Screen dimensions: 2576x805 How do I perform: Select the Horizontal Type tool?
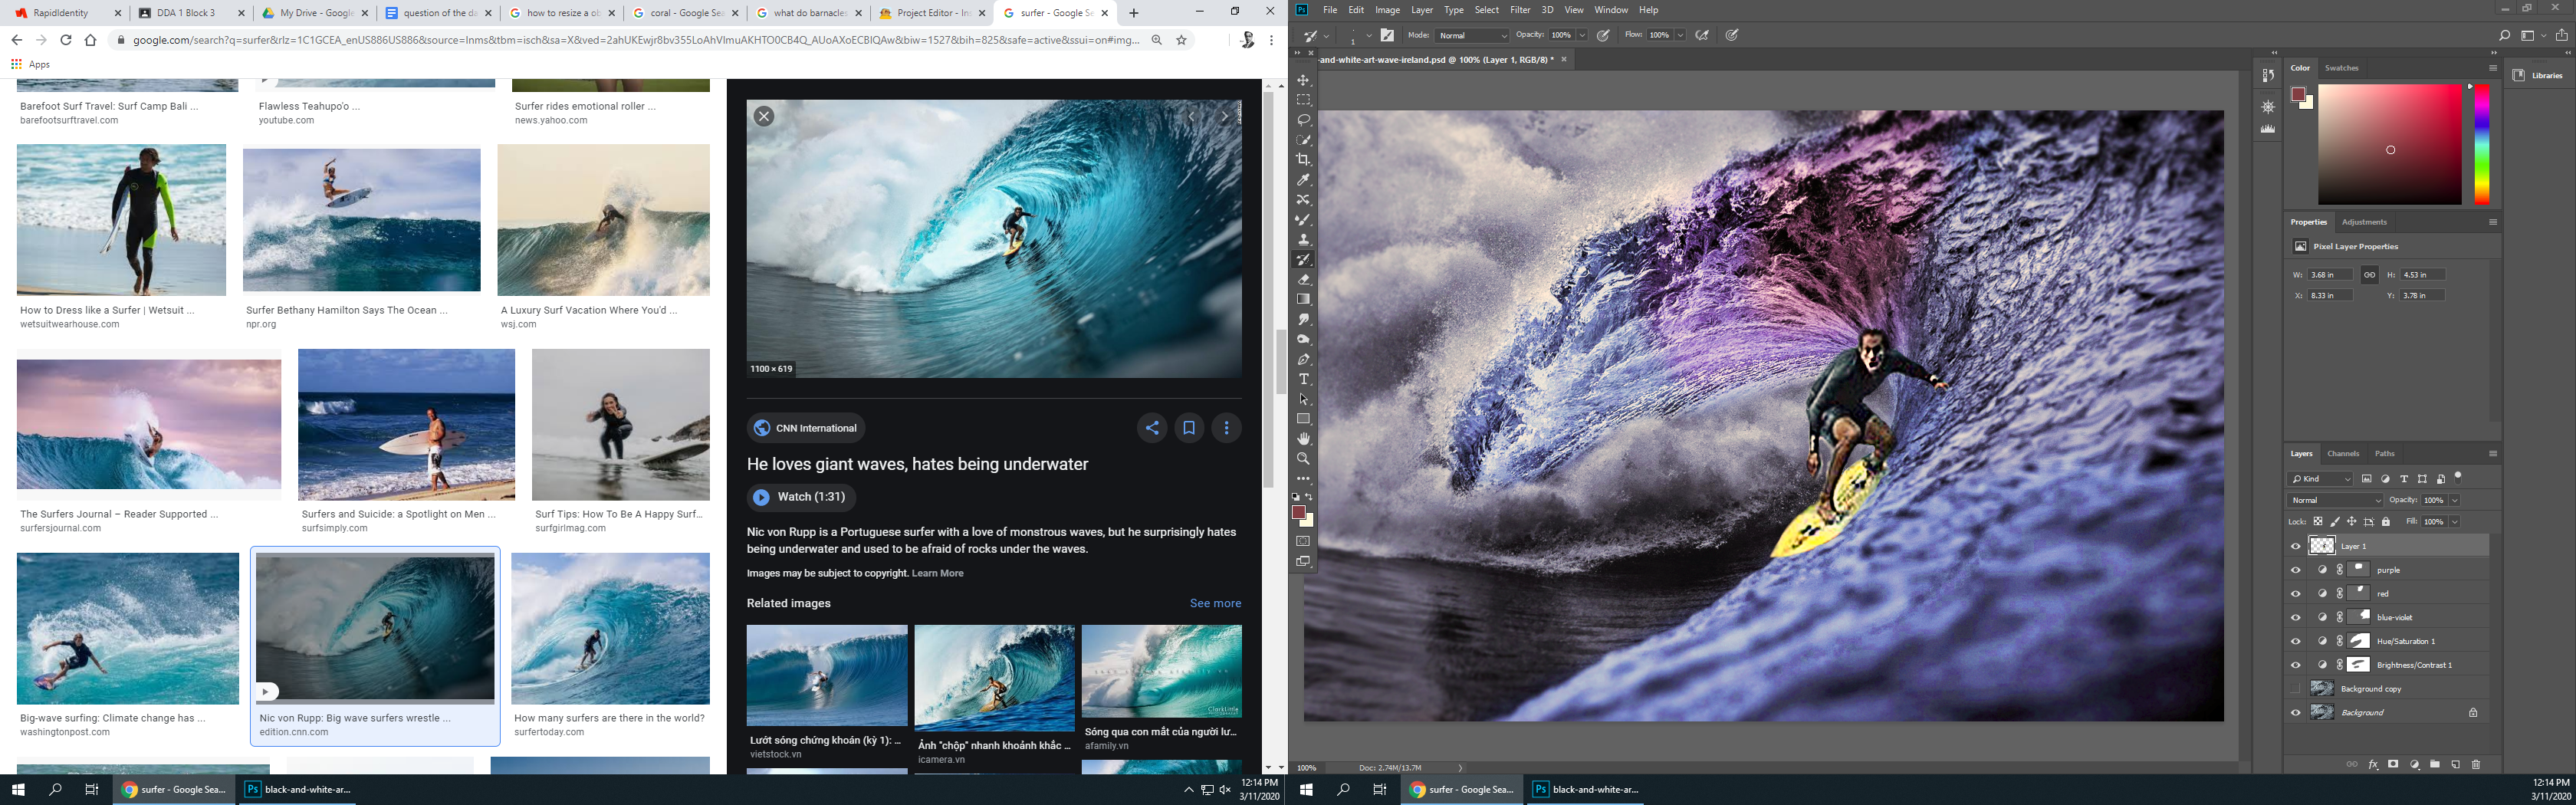click(x=1303, y=379)
